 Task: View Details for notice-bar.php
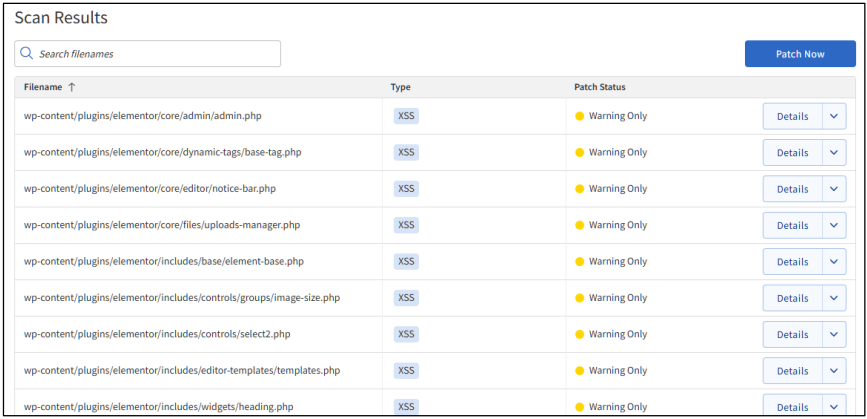[792, 189]
